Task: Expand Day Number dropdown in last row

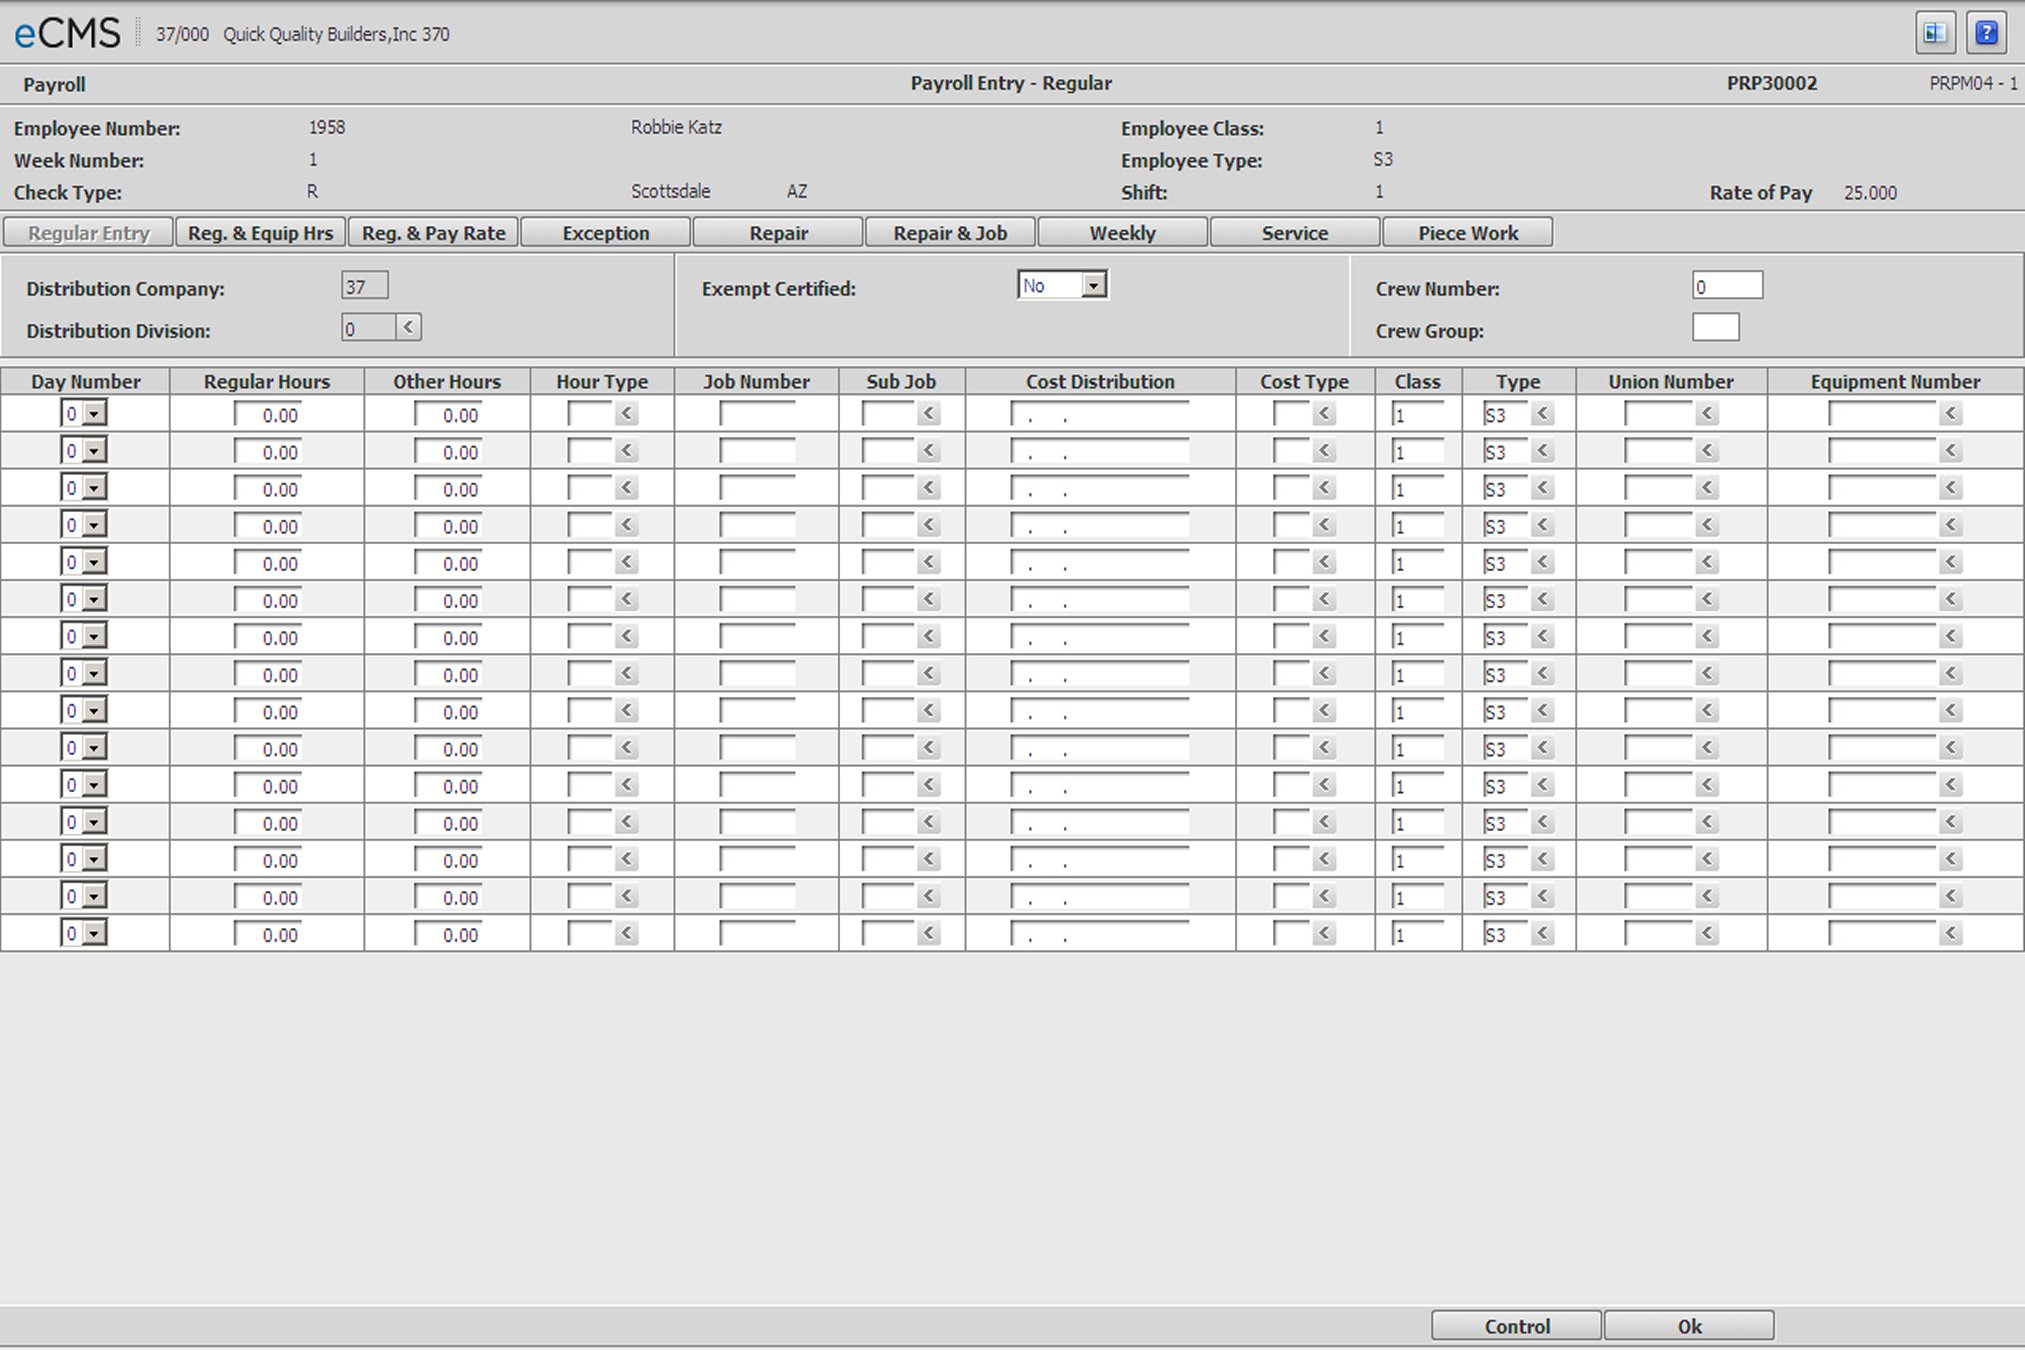Action: coord(94,933)
